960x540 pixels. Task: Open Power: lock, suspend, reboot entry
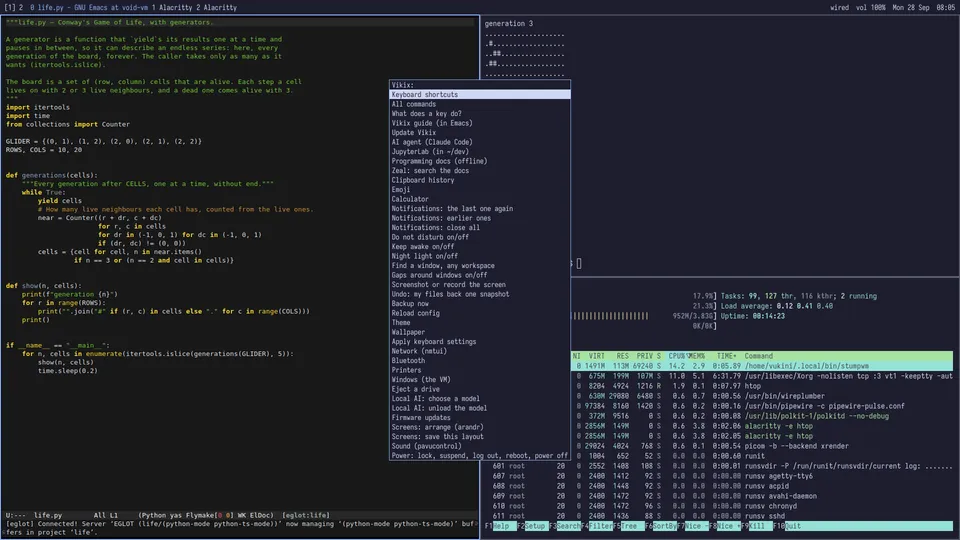click(x=479, y=456)
